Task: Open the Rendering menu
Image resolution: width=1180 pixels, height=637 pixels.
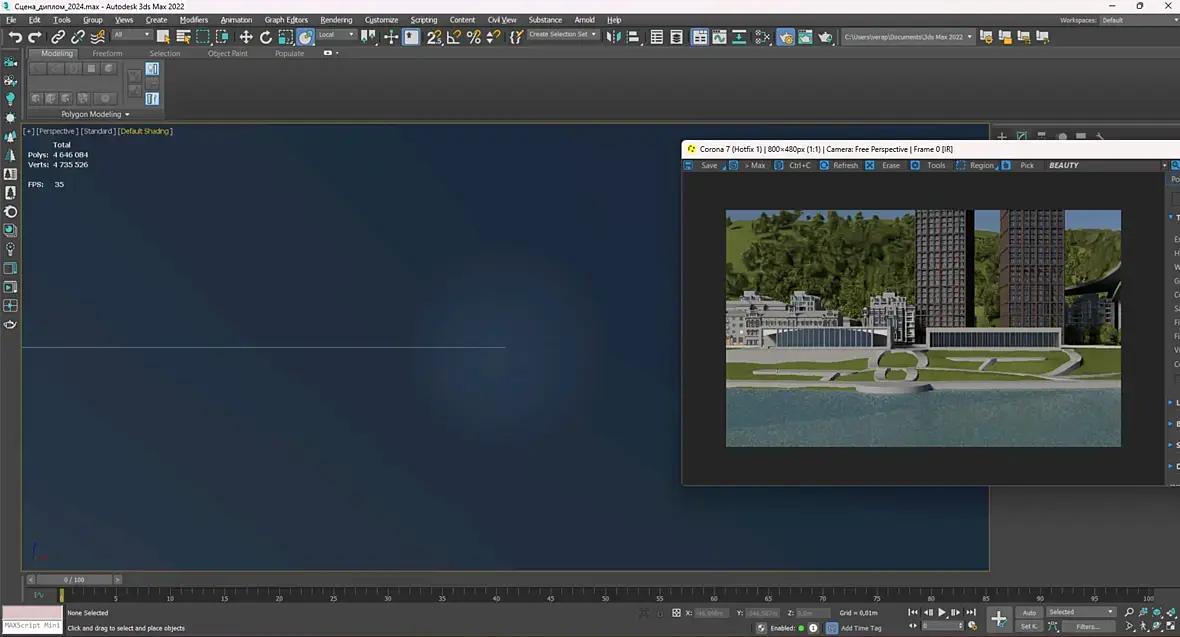Action: point(336,20)
